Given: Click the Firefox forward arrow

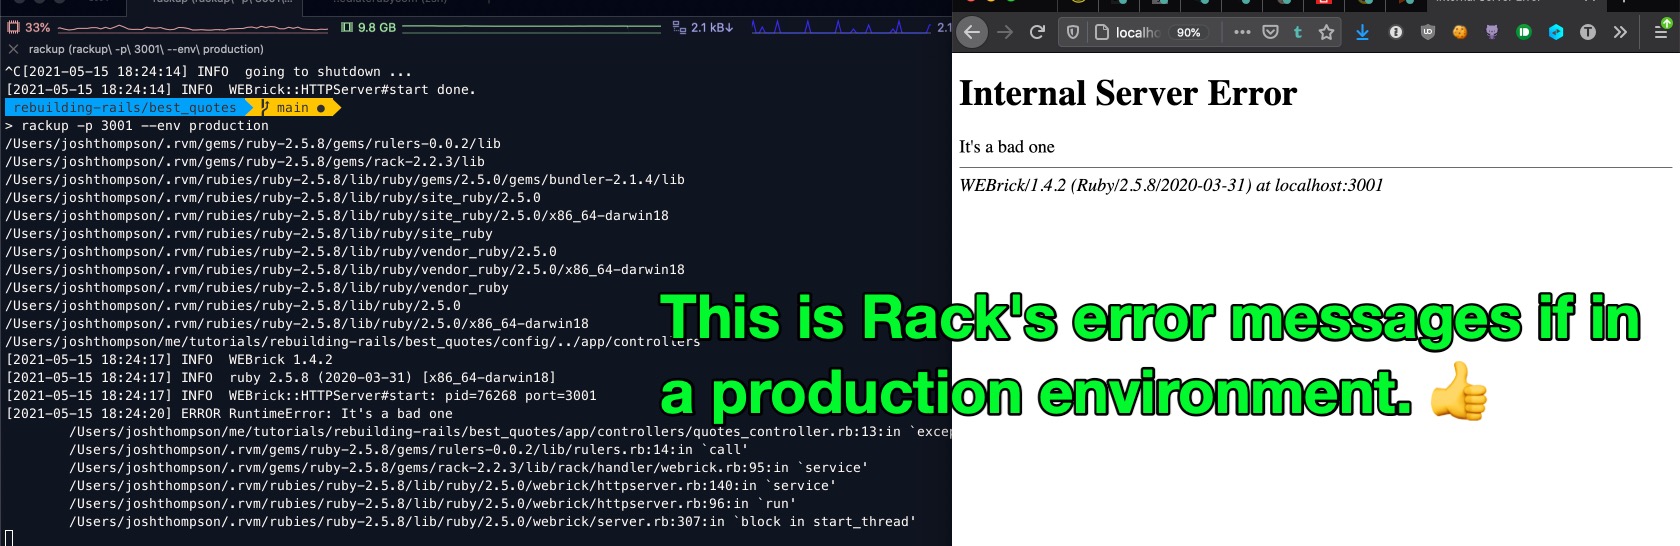Looking at the screenshot, I should [1005, 32].
